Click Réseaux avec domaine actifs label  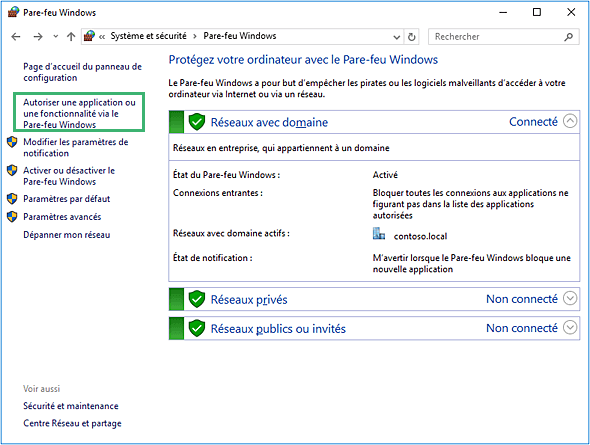(231, 234)
